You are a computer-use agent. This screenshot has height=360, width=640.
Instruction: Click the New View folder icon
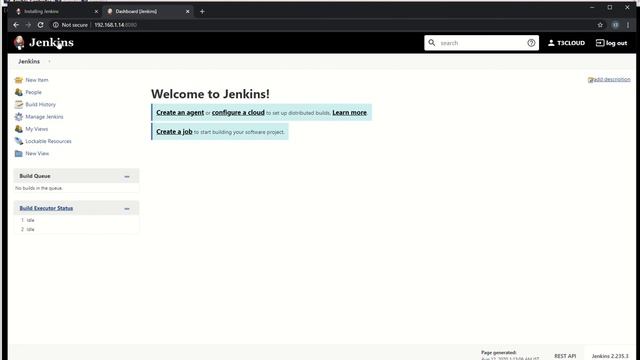(19, 153)
